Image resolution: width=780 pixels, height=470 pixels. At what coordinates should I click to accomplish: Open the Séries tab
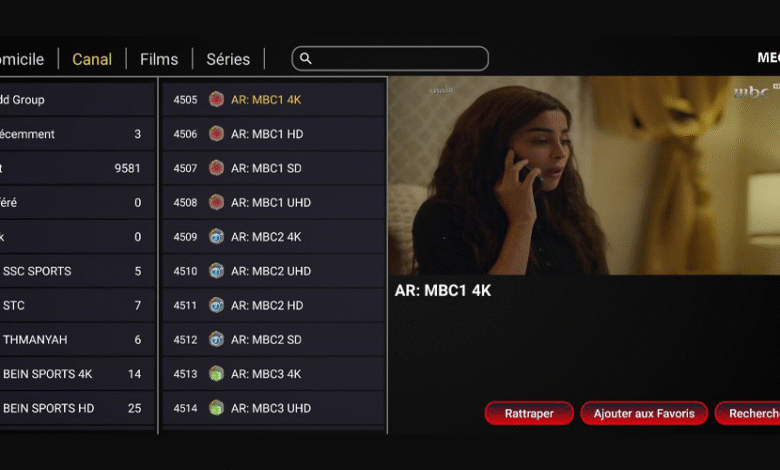pos(228,59)
